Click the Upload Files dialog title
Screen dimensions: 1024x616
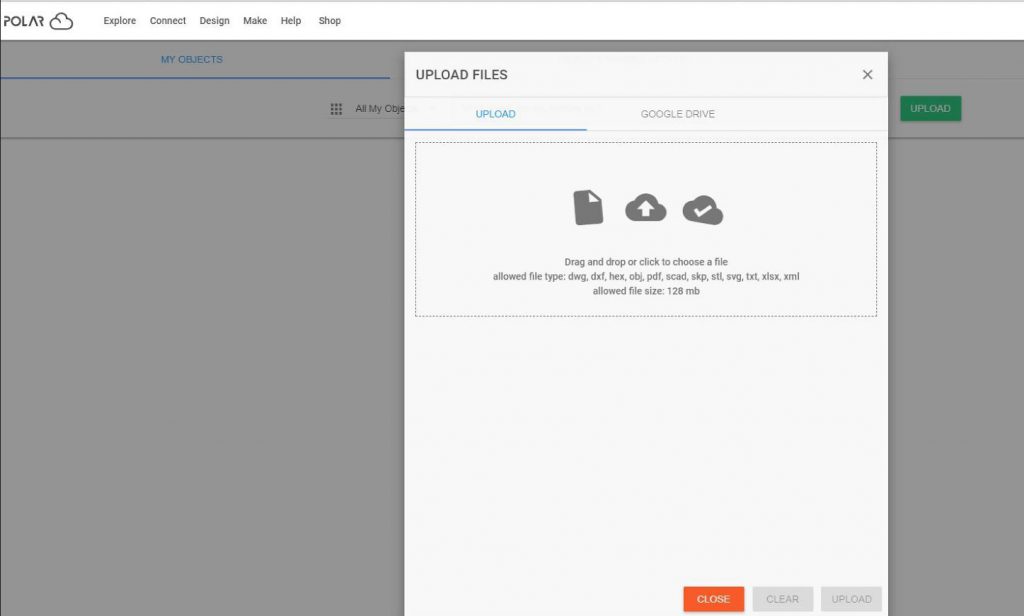tap(462, 74)
